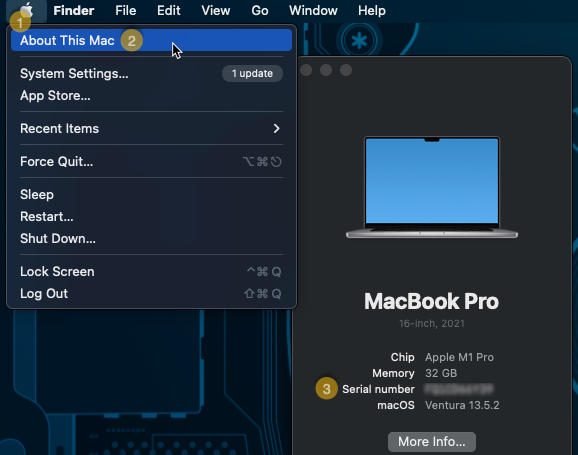Click the More Info button
Viewport: 578px width, 455px height.
[x=432, y=441]
